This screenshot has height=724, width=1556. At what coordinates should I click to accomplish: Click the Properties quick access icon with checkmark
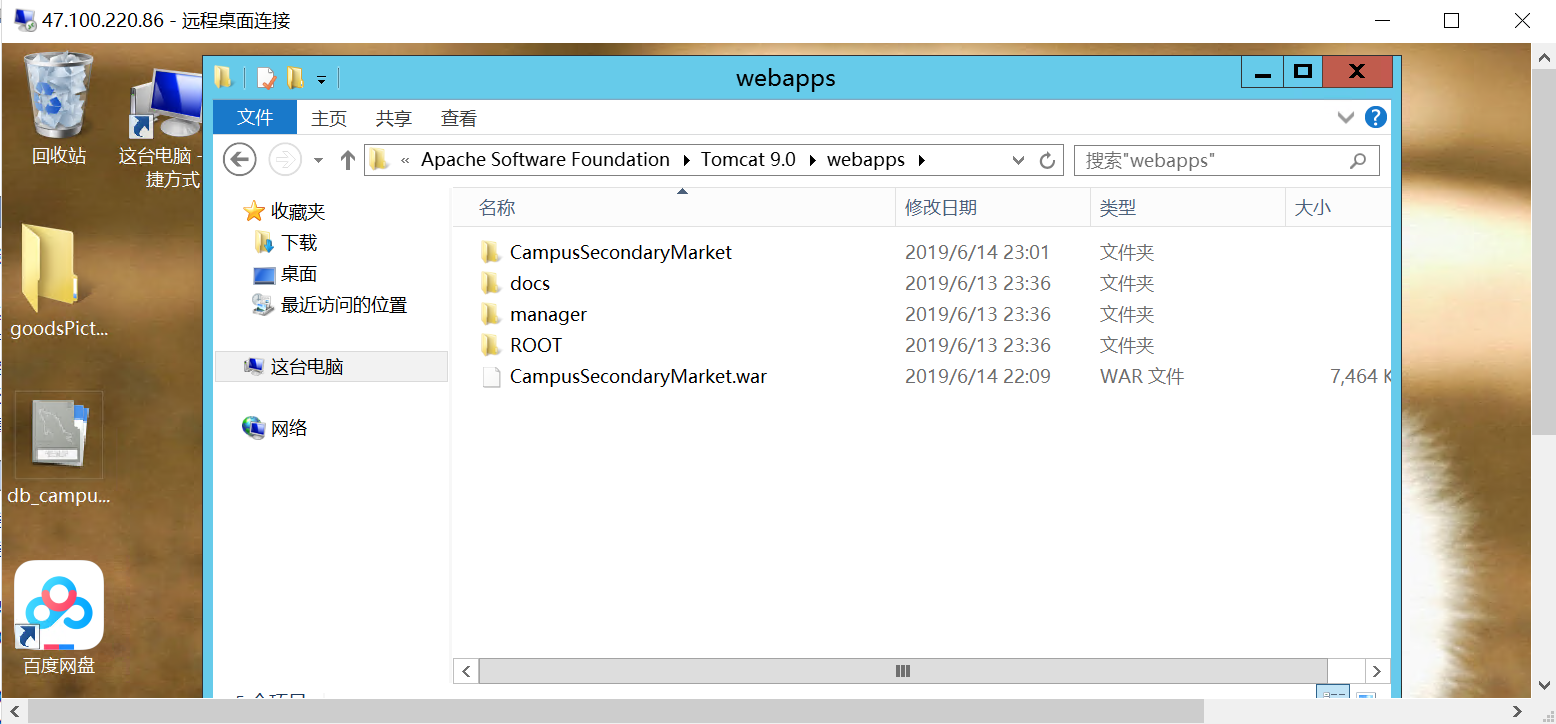click(266, 78)
